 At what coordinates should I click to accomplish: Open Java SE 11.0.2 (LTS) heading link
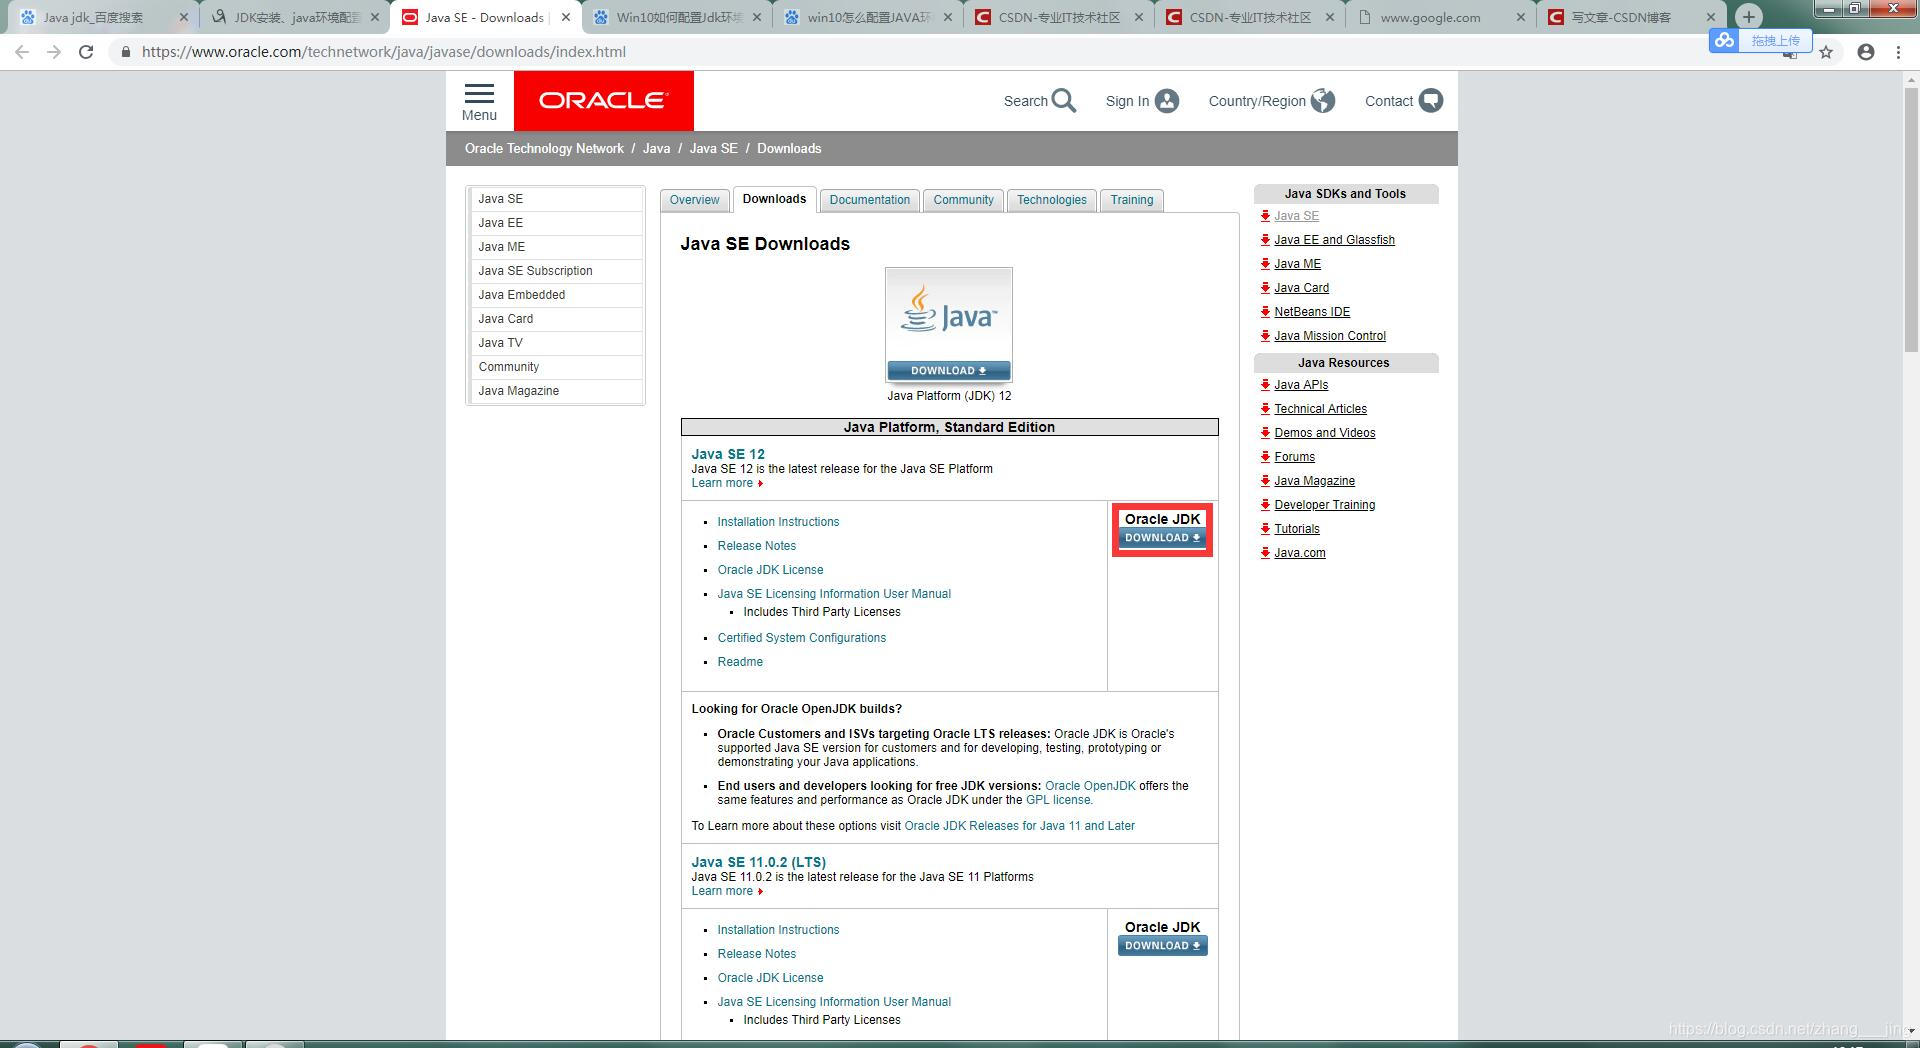(758, 862)
